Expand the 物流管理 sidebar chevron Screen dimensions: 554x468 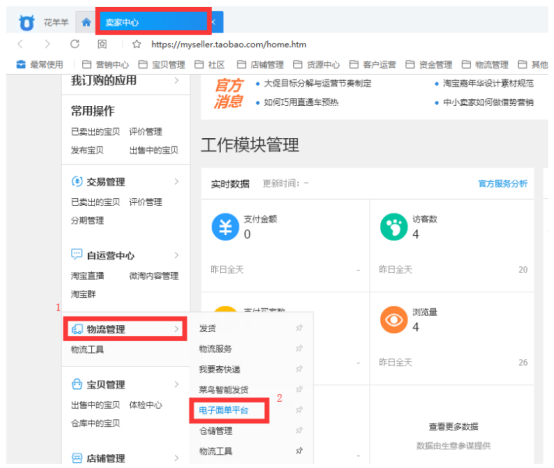[x=176, y=329]
